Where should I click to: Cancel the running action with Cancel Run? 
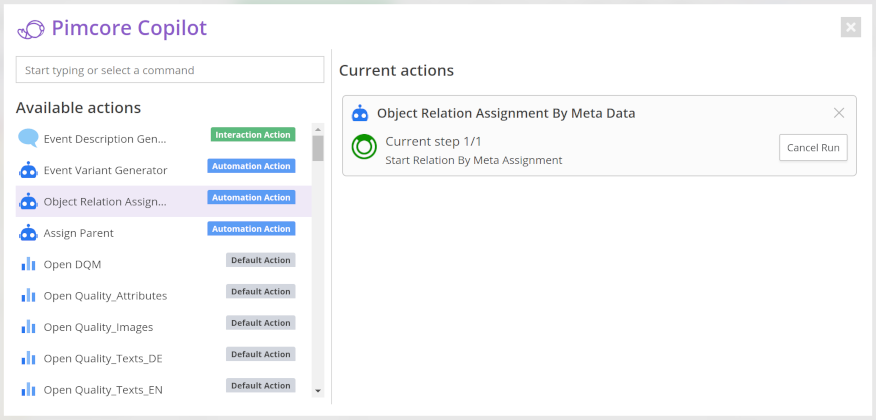[x=813, y=147]
